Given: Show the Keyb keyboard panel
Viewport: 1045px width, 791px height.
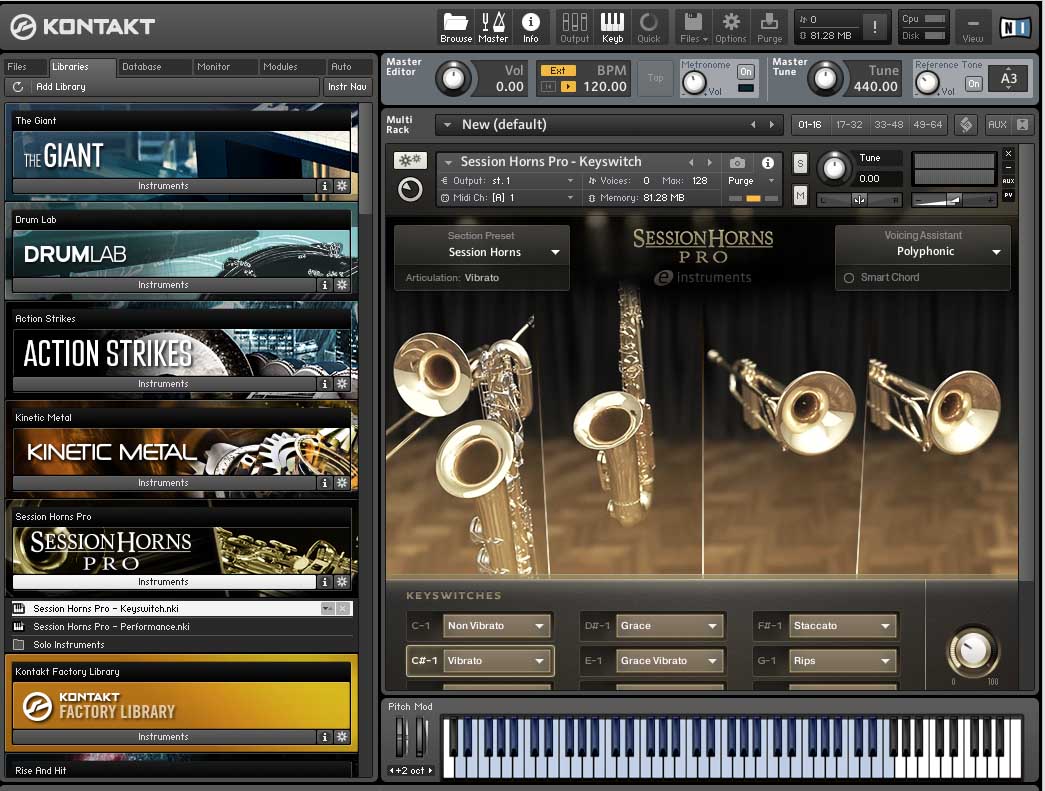Looking at the screenshot, I should pyautogui.click(x=612, y=26).
